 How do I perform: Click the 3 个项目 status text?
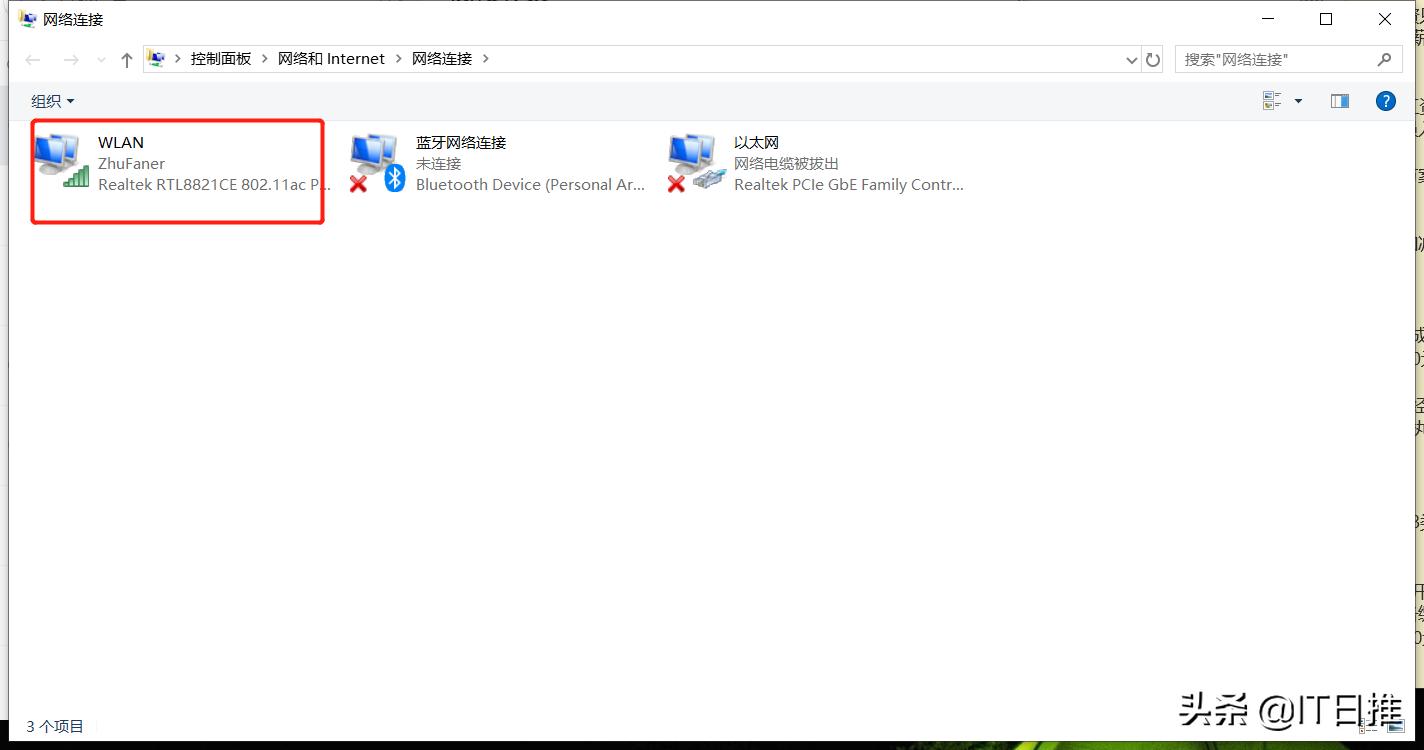[x=53, y=726]
